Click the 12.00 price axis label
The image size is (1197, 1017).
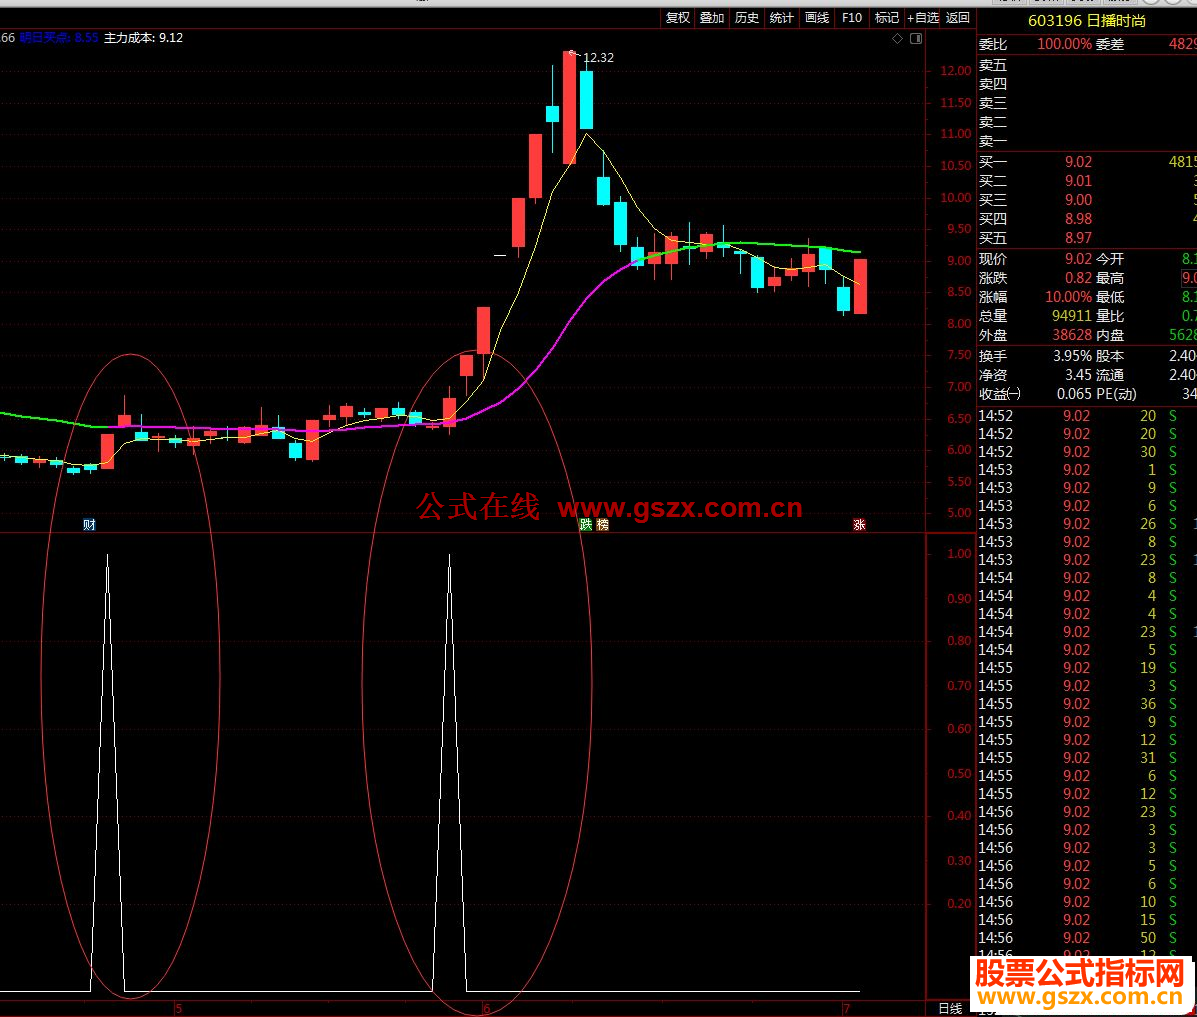click(956, 71)
